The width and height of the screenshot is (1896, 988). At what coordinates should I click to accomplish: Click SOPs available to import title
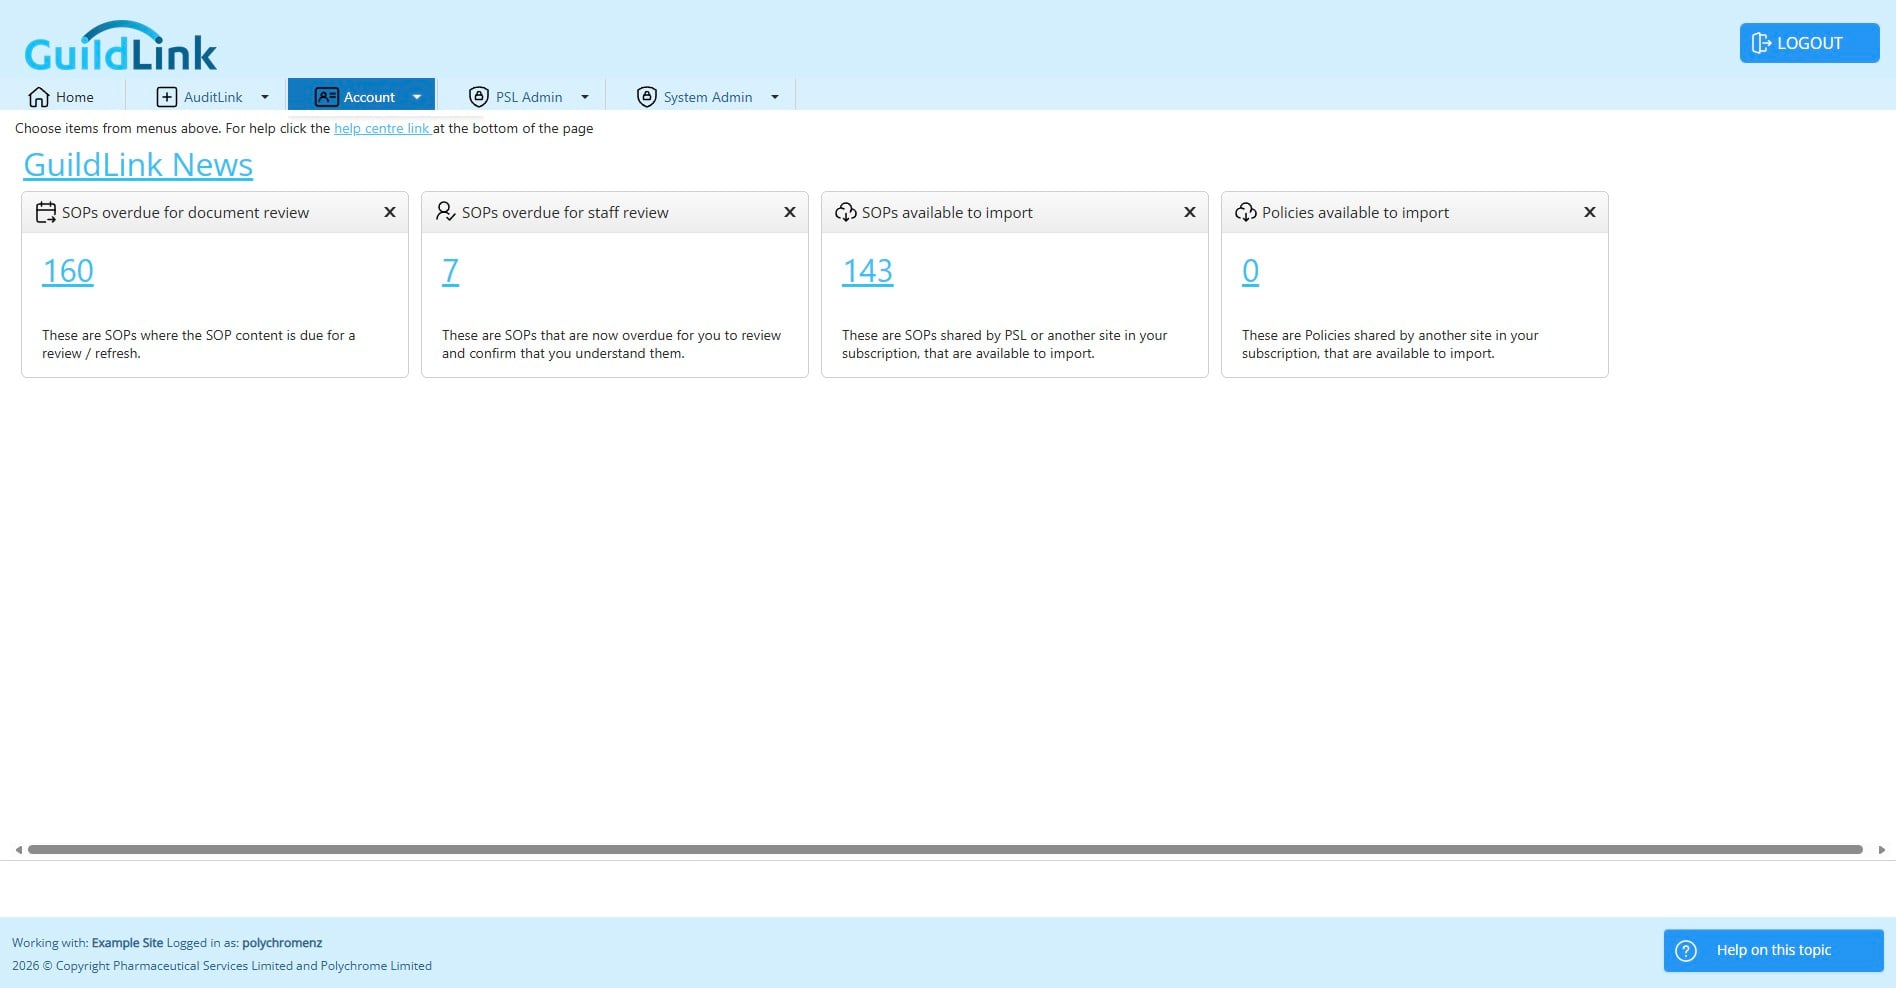pos(947,212)
